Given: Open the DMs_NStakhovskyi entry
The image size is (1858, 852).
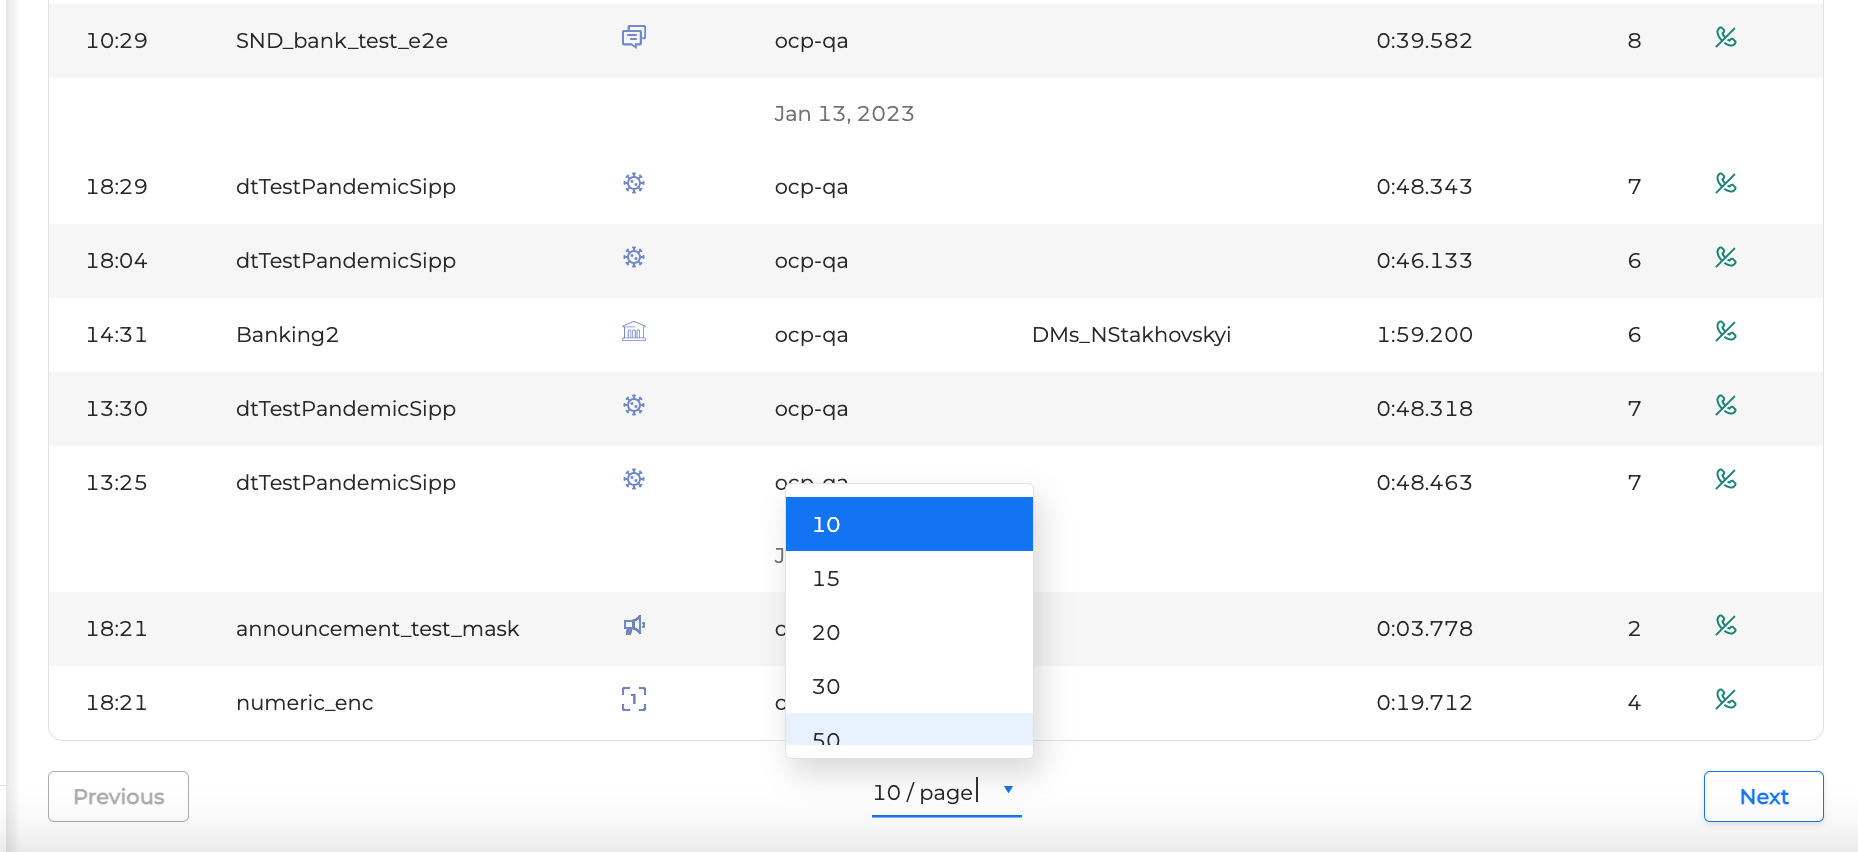Looking at the screenshot, I should point(1131,335).
